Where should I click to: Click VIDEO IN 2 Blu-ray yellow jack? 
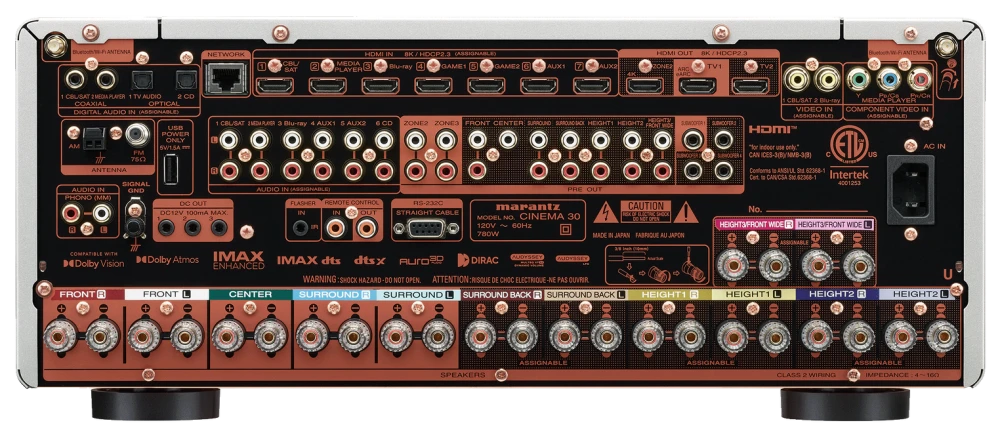pos(827,80)
